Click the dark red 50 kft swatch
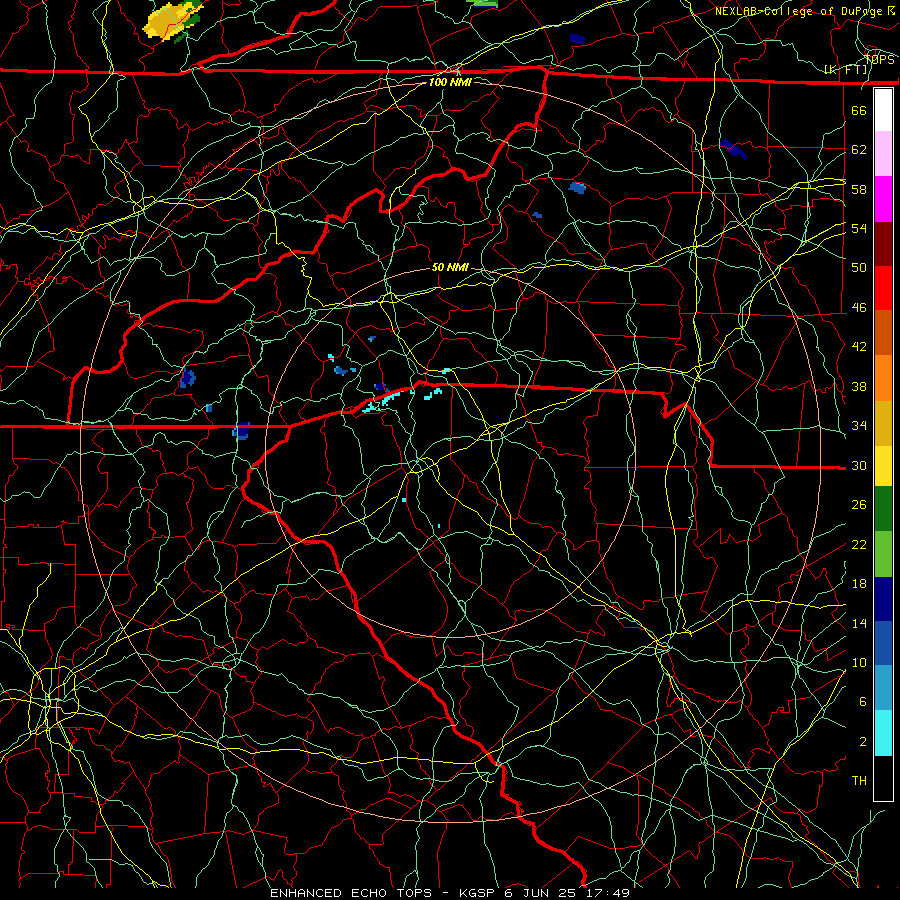900x900 pixels. coord(883,245)
